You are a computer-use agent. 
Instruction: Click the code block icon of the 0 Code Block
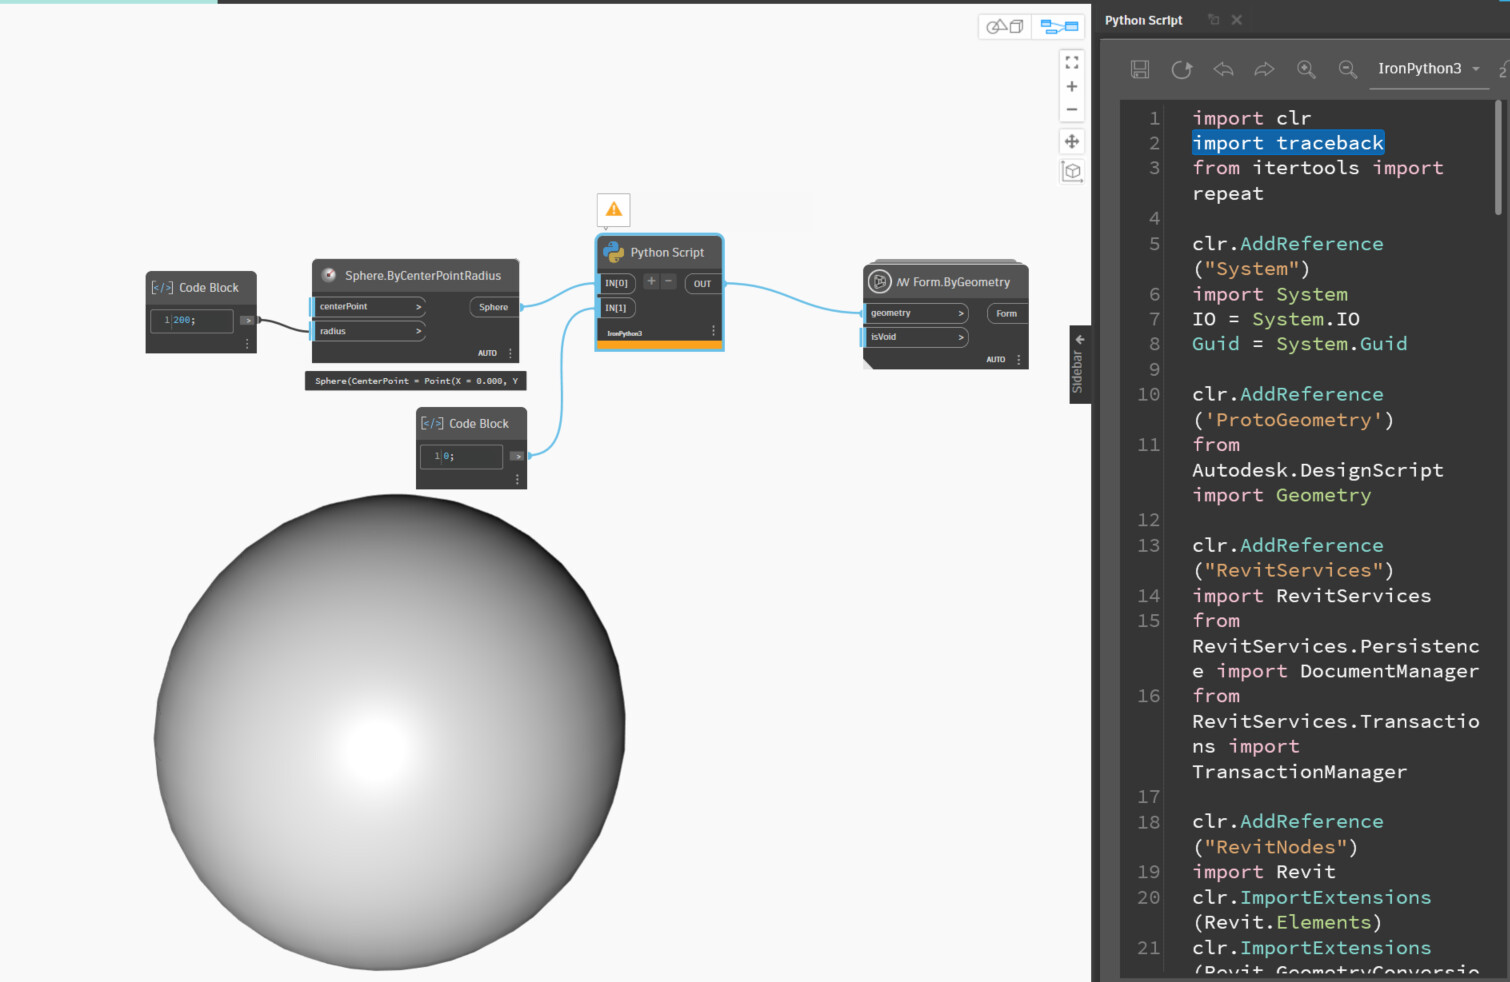432,423
